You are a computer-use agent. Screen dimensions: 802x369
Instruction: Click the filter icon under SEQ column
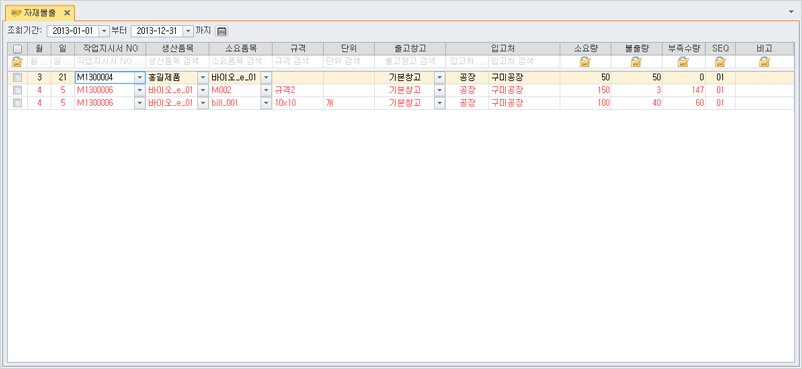pos(720,62)
